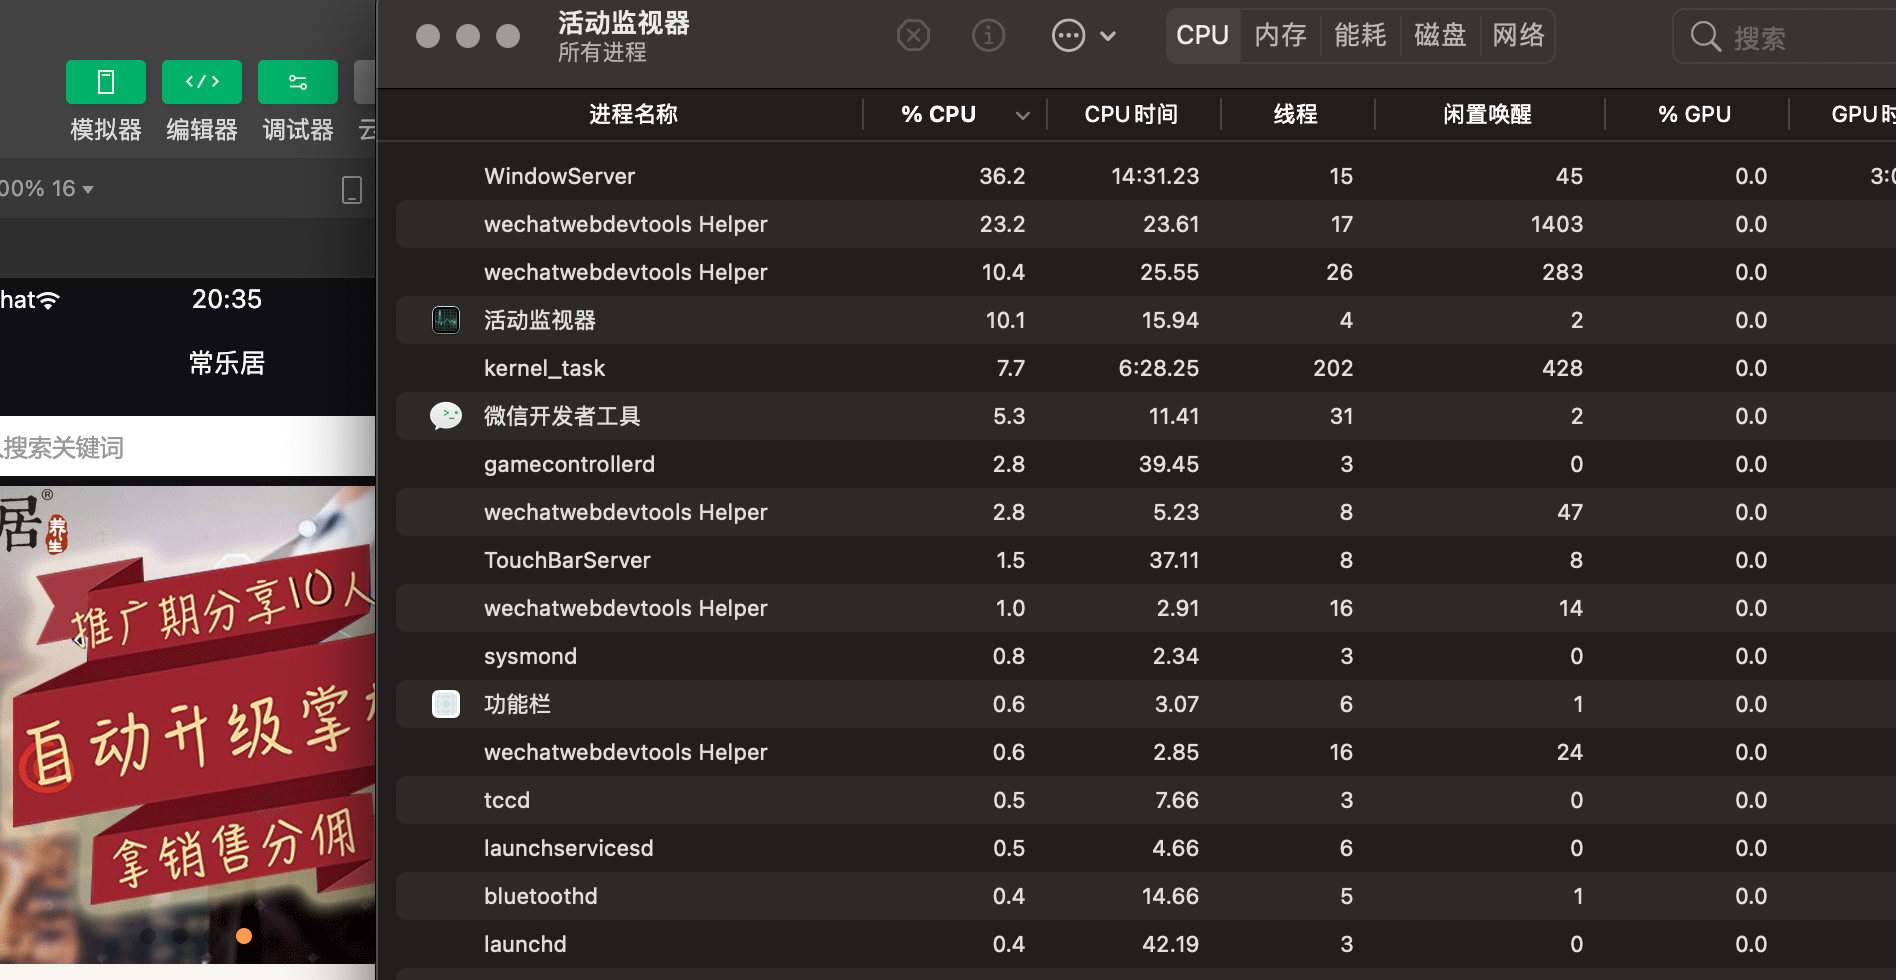The height and width of the screenshot is (980, 1896).
Task: Sort by 进程名称 column header
Action: point(633,114)
